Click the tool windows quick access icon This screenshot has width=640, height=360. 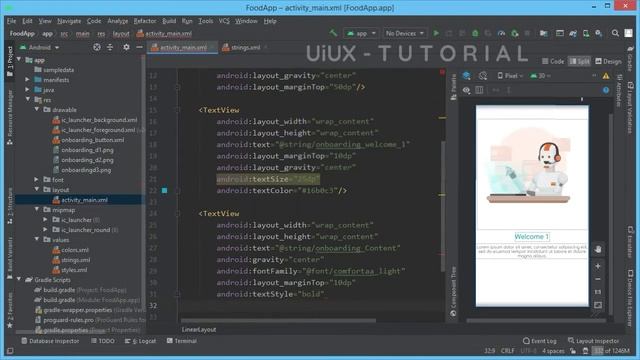10,351
